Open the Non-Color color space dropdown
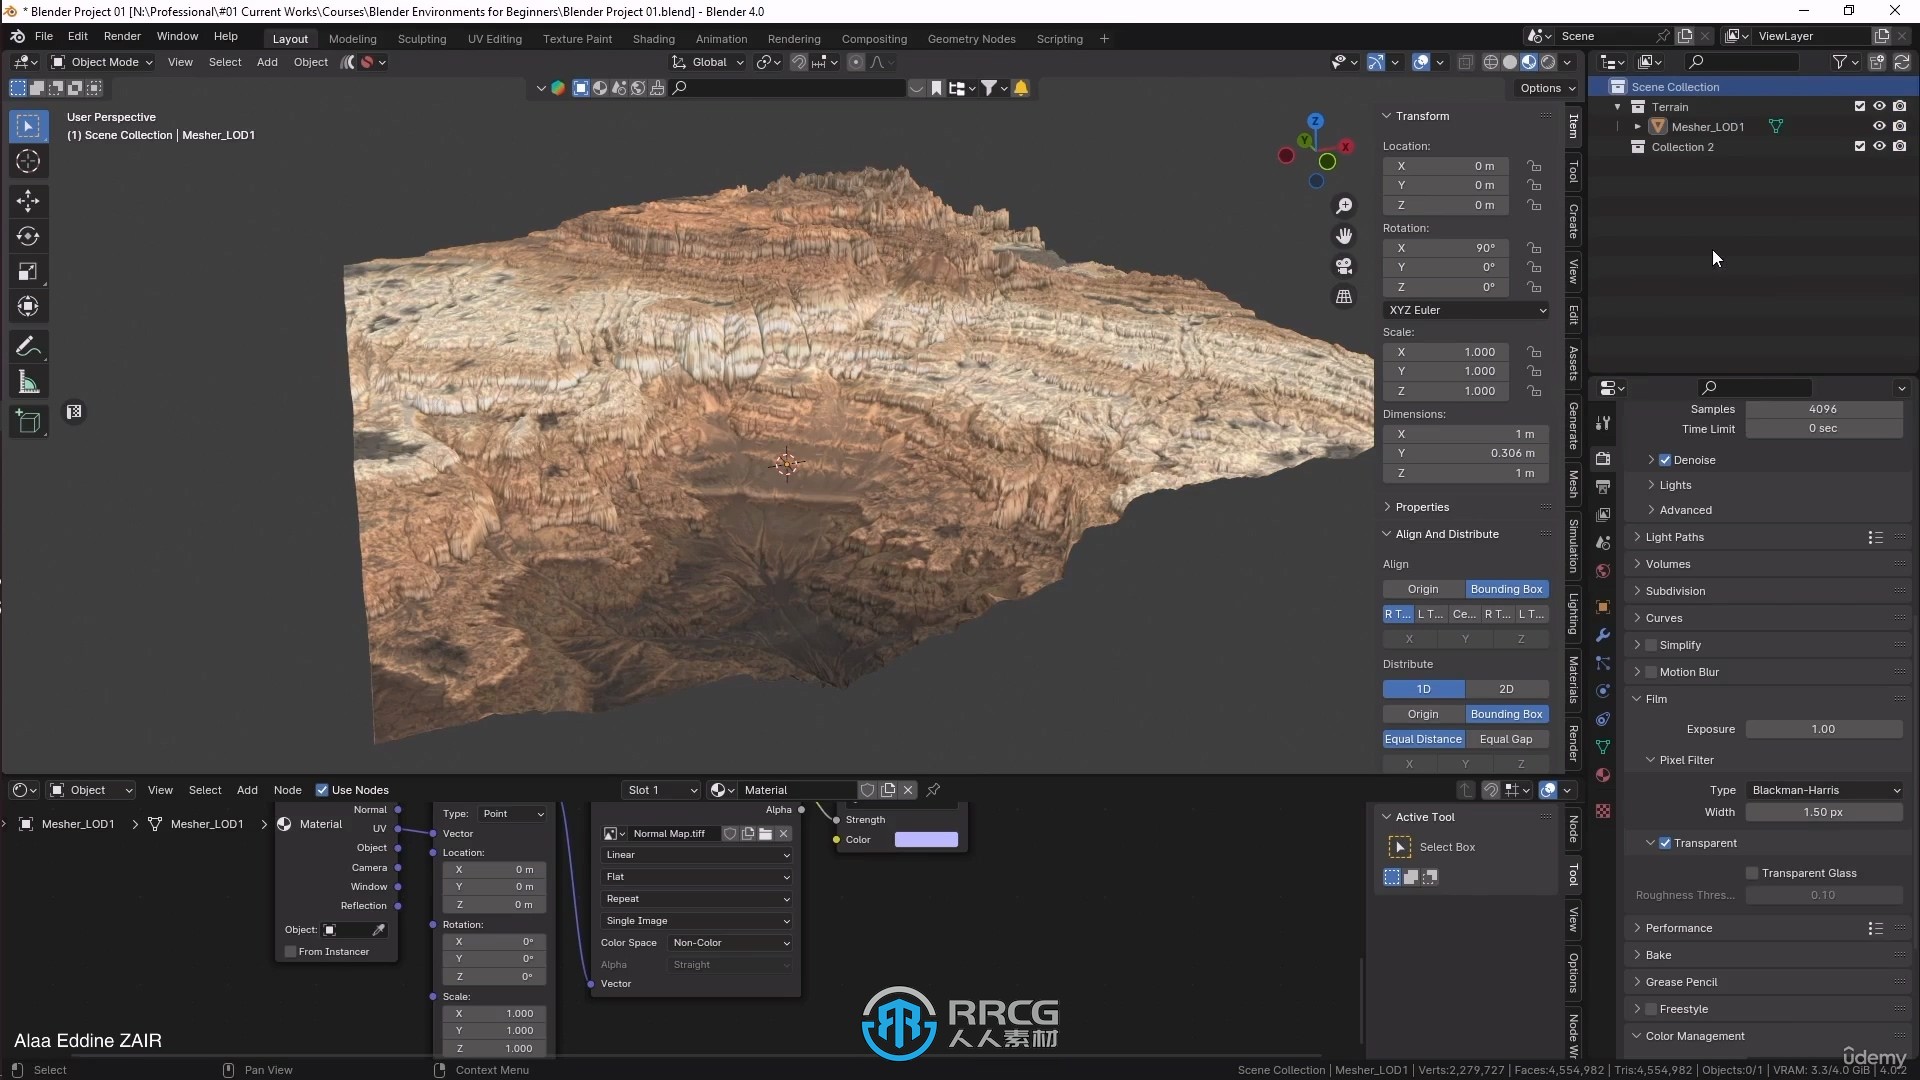This screenshot has height=1080, width=1920. (731, 943)
